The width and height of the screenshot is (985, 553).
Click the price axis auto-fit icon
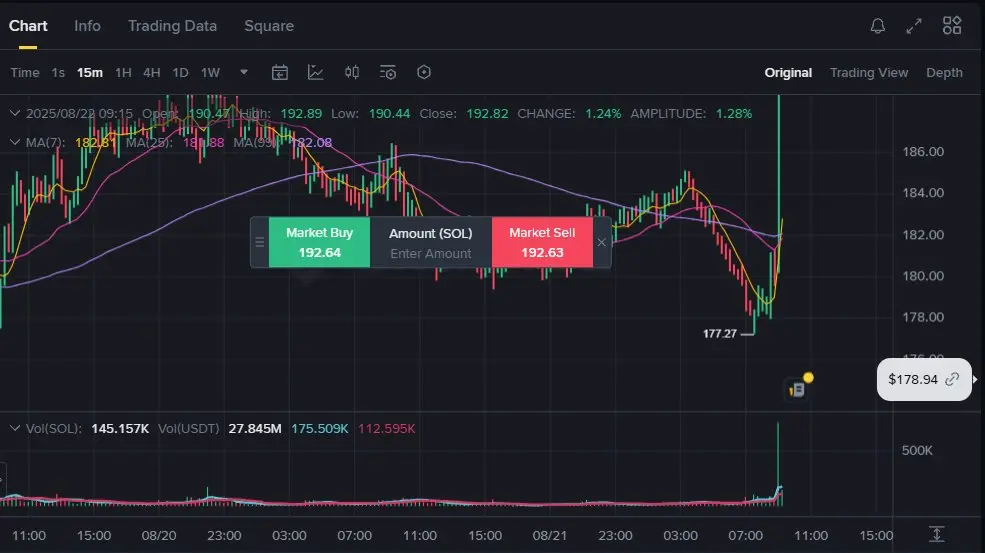(937, 534)
